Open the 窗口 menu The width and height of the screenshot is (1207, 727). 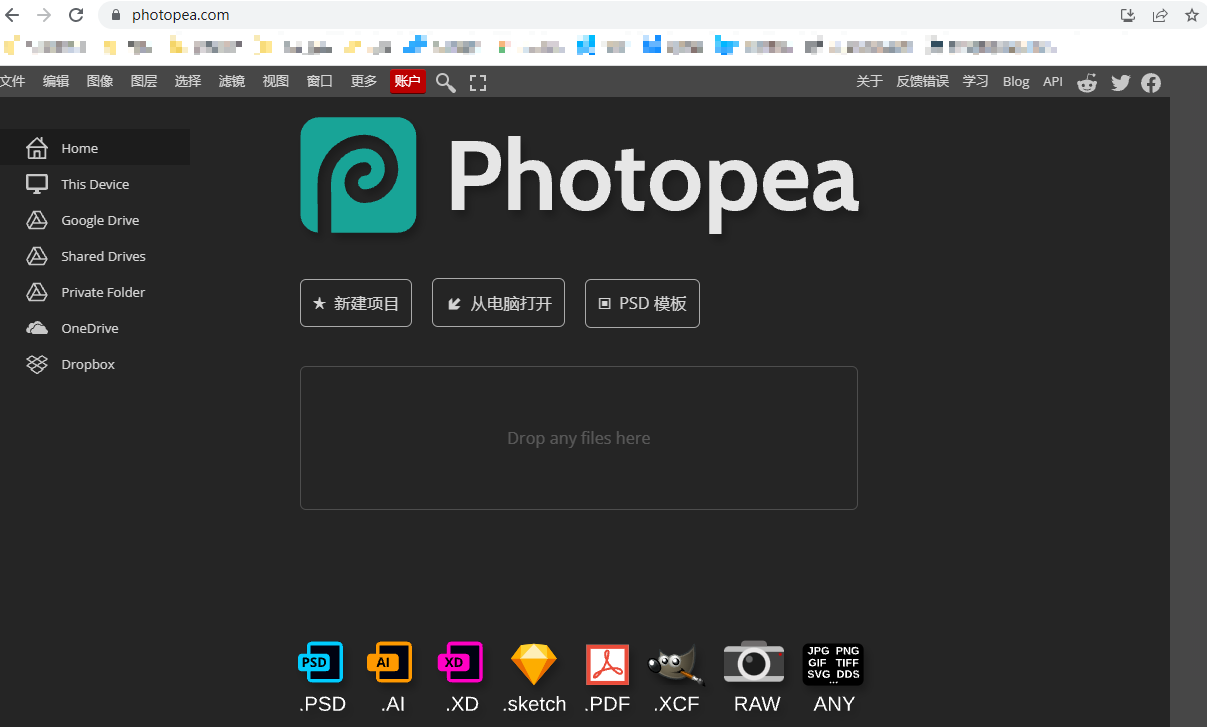(x=320, y=82)
